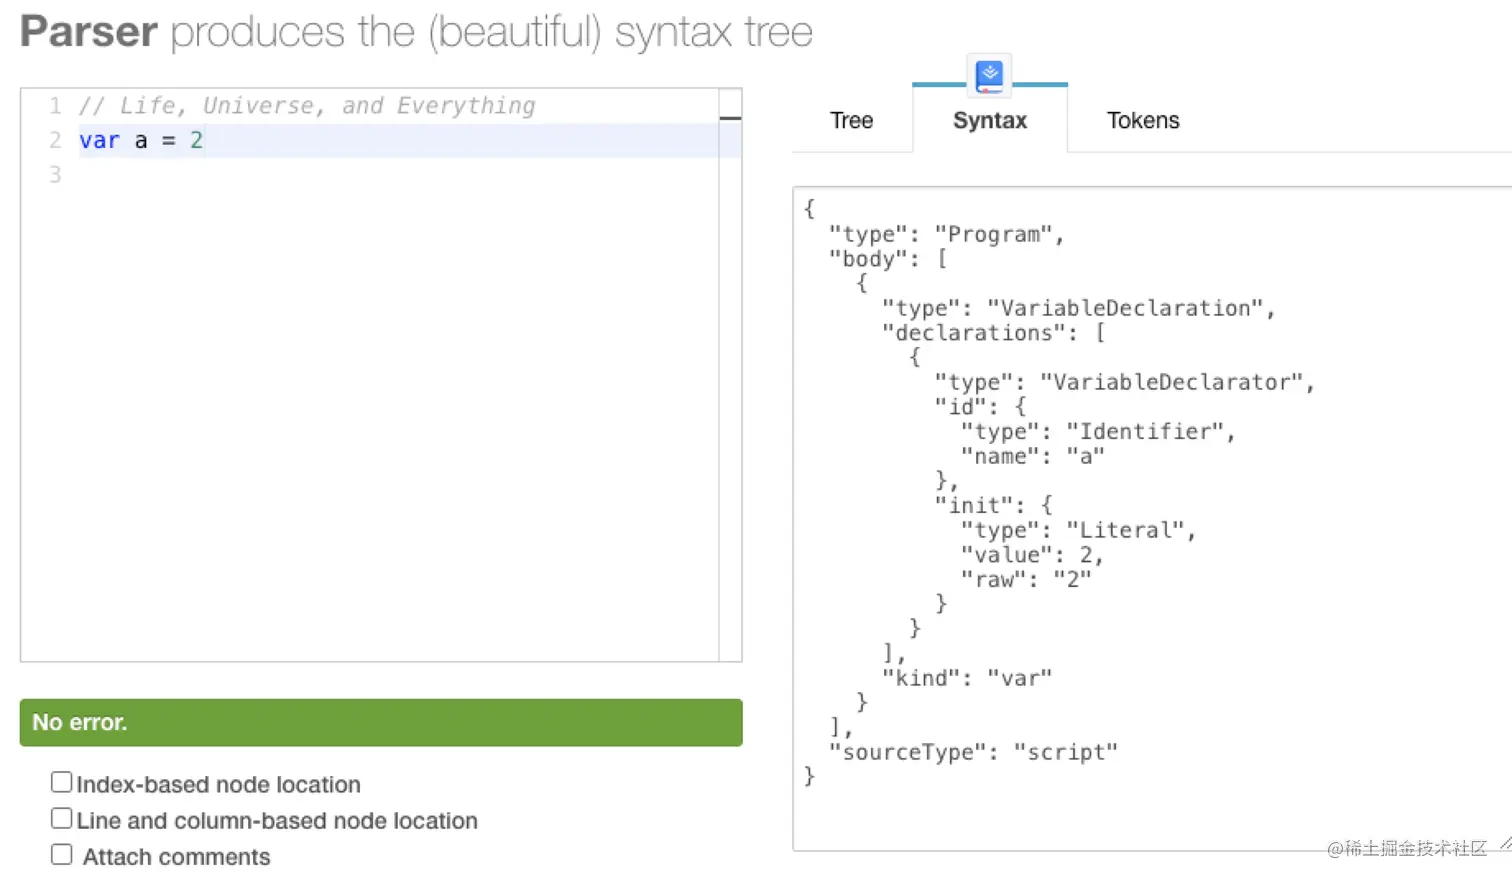The height and width of the screenshot is (883, 1512).
Task: Click the editor vertical scrollbar track
Action: (730, 375)
